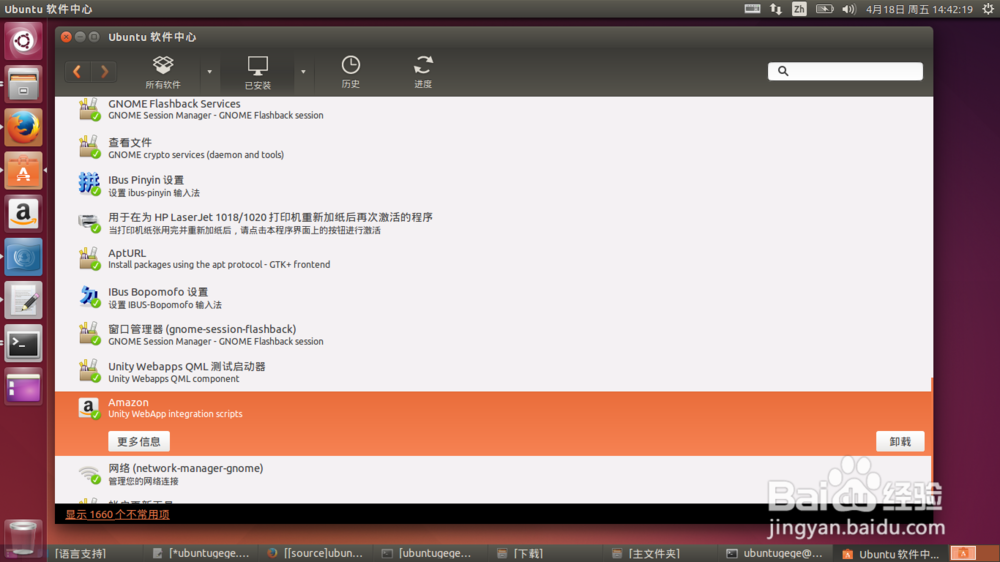Click 更多信息 (More Info) for Amazon

click(x=138, y=441)
